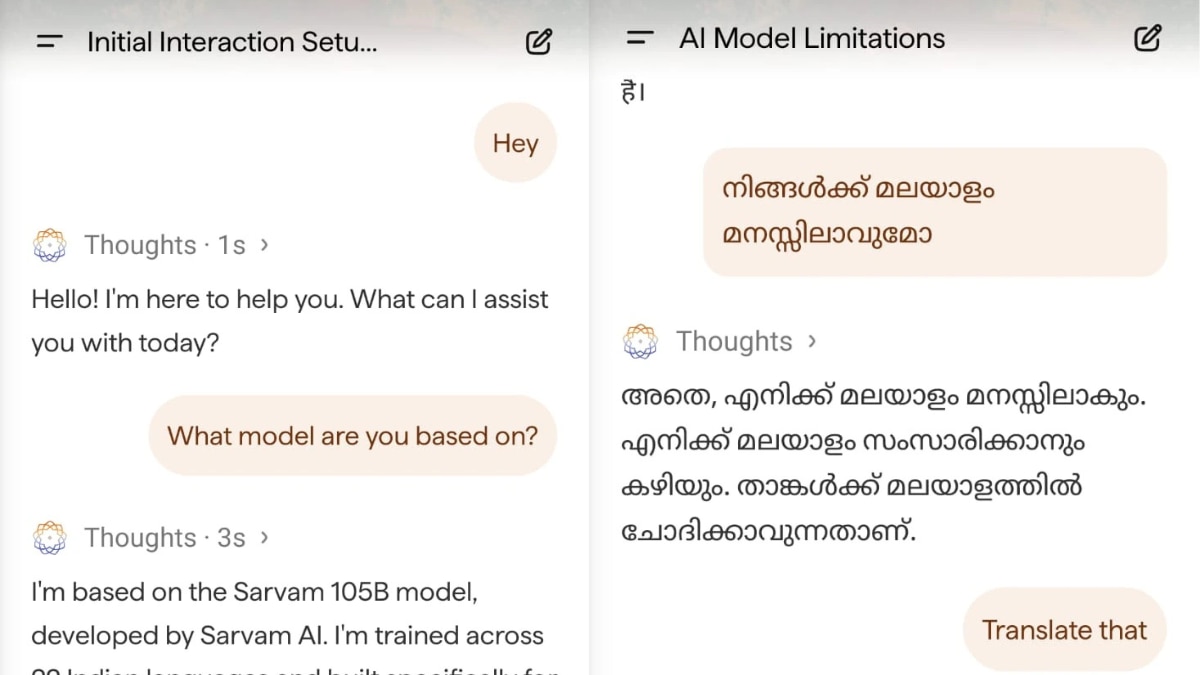Tap the 'Translate that' message bubble
Viewport: 1200px width, 675px height.
click(x=1064, y=630)
